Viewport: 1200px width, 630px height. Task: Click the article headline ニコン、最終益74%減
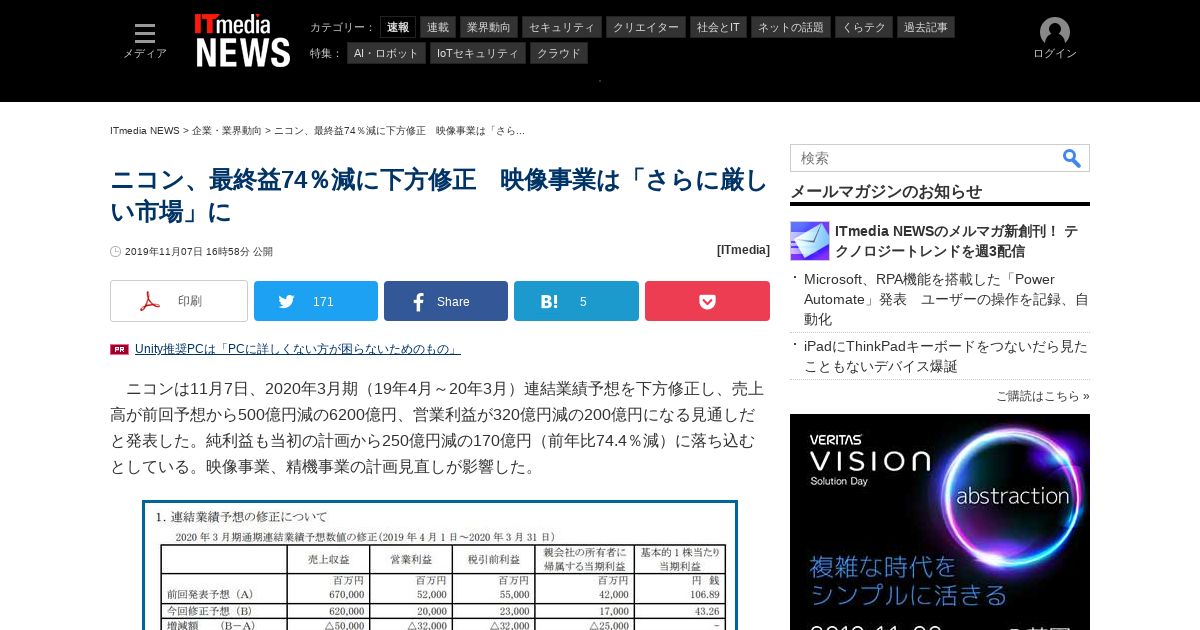(439, 195)
